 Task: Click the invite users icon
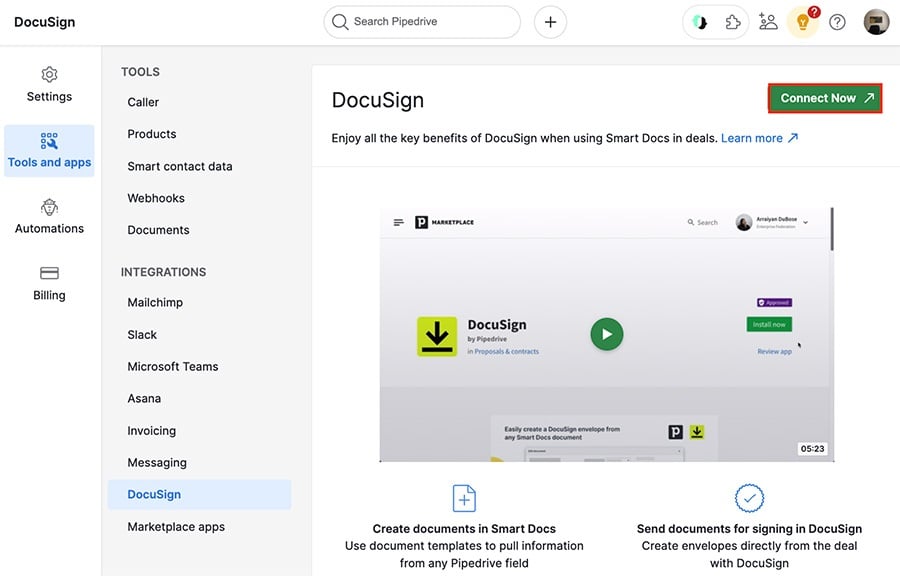(x=768, y=21)
